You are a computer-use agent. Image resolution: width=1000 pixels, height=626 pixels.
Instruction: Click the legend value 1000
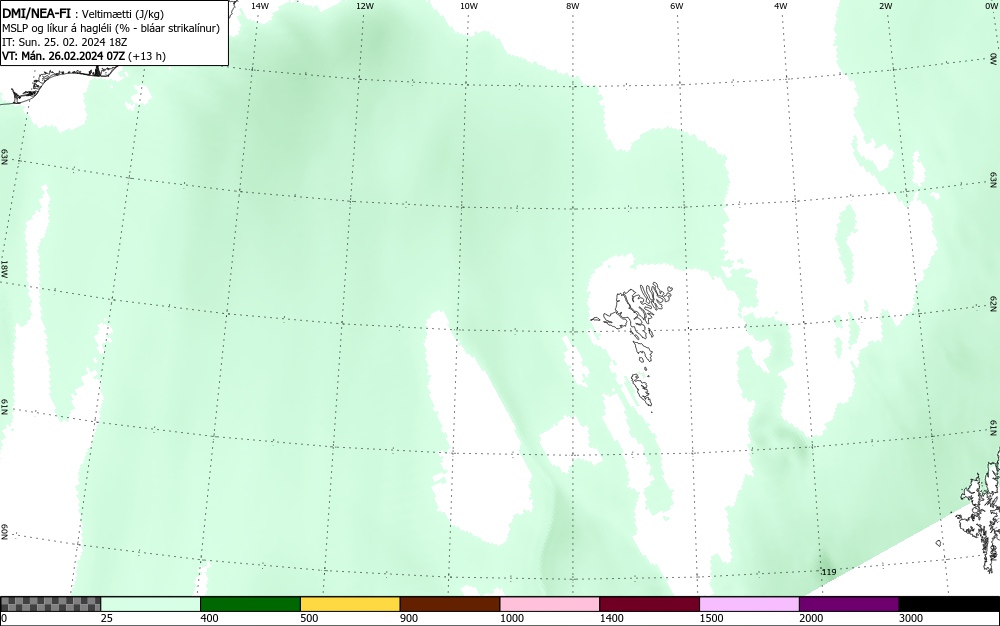(511, 618)
